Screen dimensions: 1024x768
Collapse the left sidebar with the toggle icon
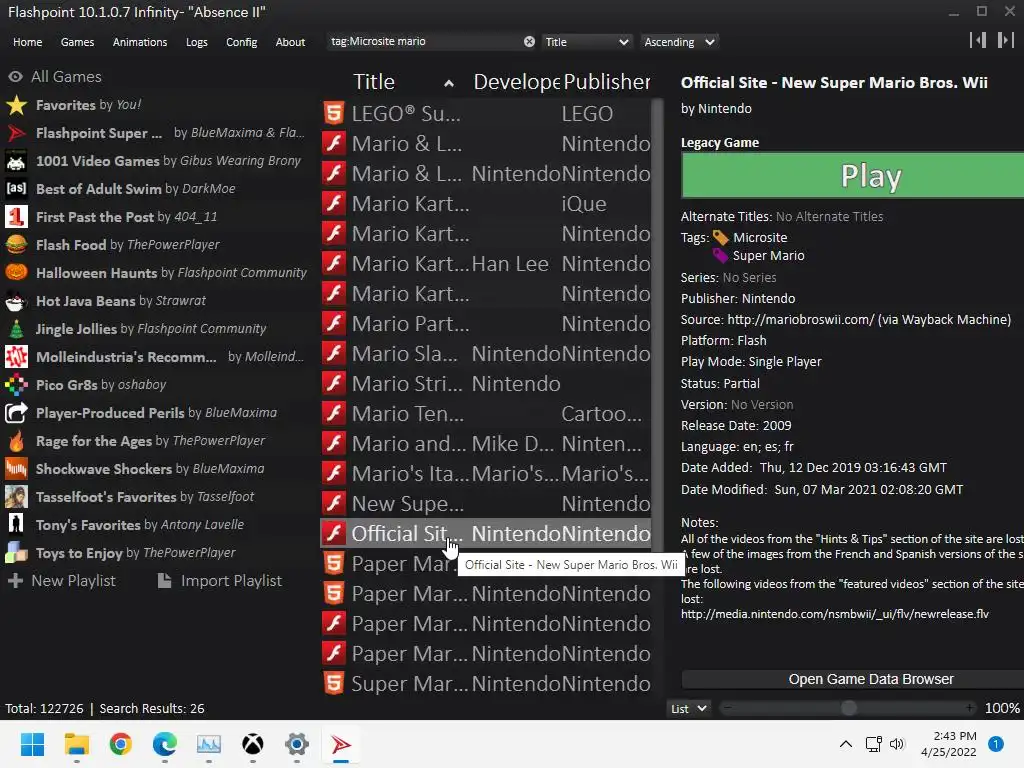point(978,40)
